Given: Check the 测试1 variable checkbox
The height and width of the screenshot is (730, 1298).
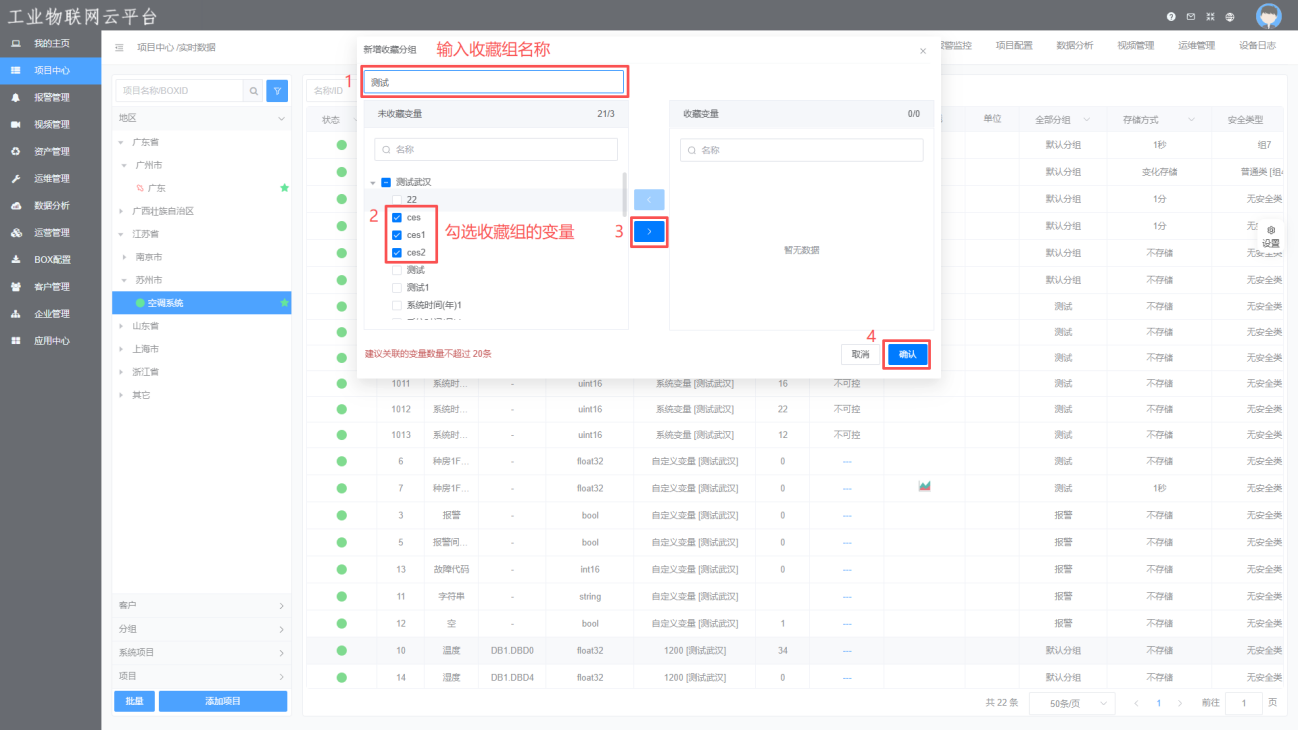Looking at the screenshot, I should tap(397, 288).
